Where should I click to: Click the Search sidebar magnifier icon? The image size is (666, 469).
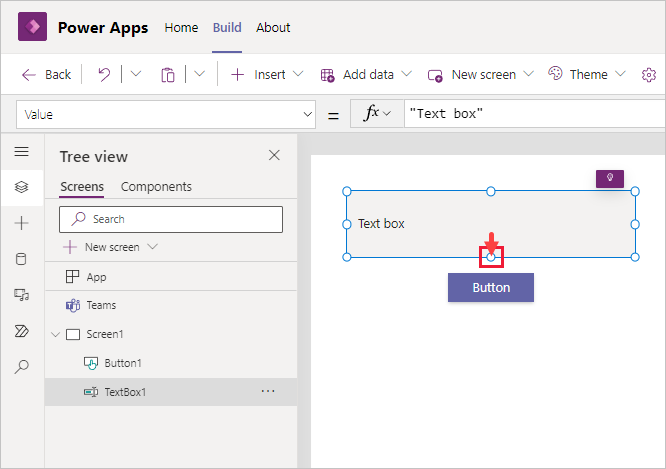[22, 366]
